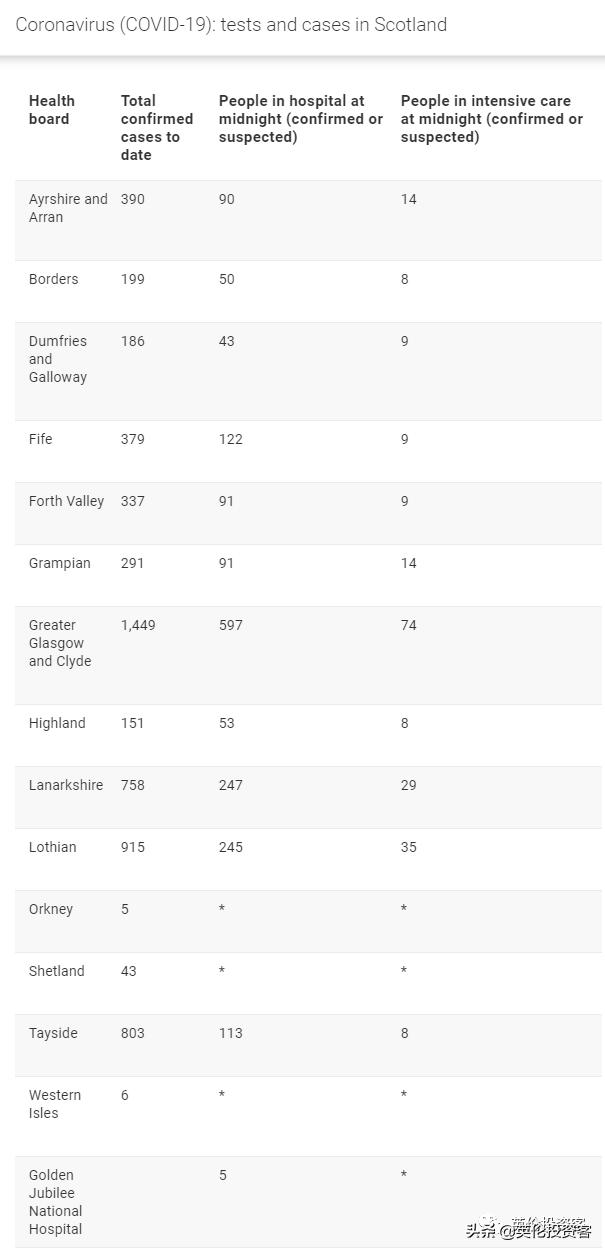This screenshot has width=605, height=1252.
Task: Select the Dumfries and Galloway row label
Action: pyautogui.click(x=58, y=359)
